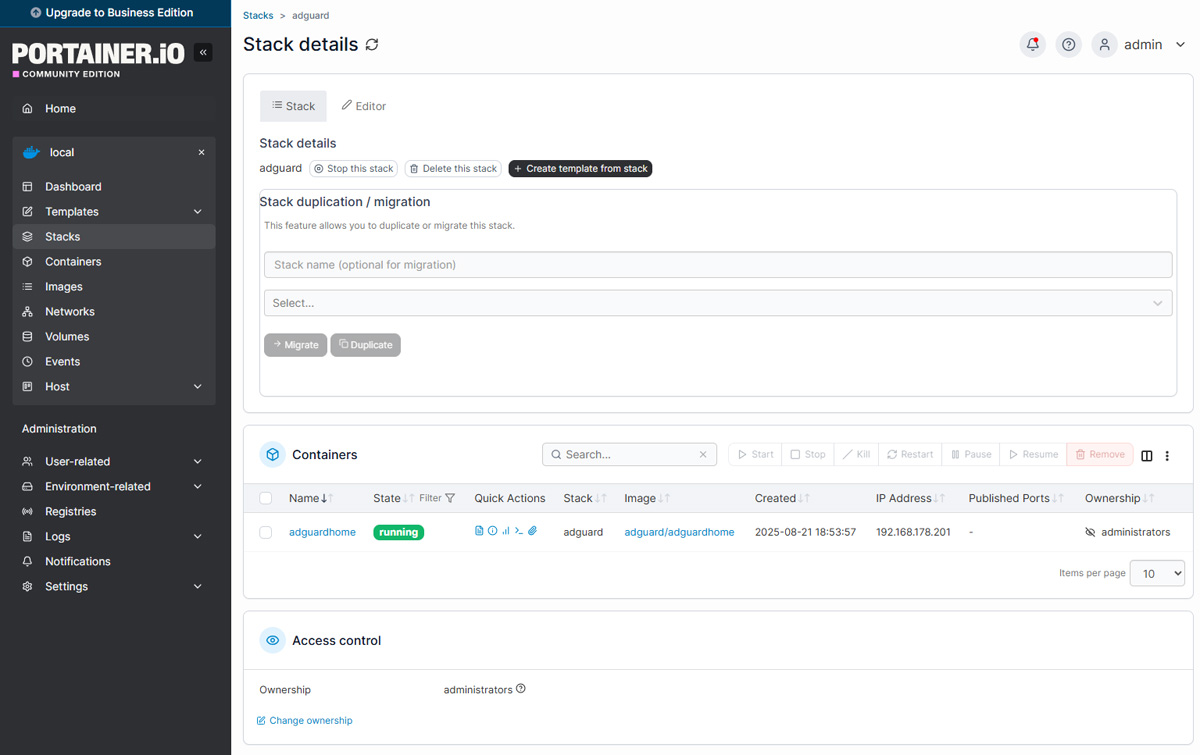Image resolution: width=1200 pixels, height=755 pixels.
Task: Open the environment Select dropdown
Action: point(718,303)
